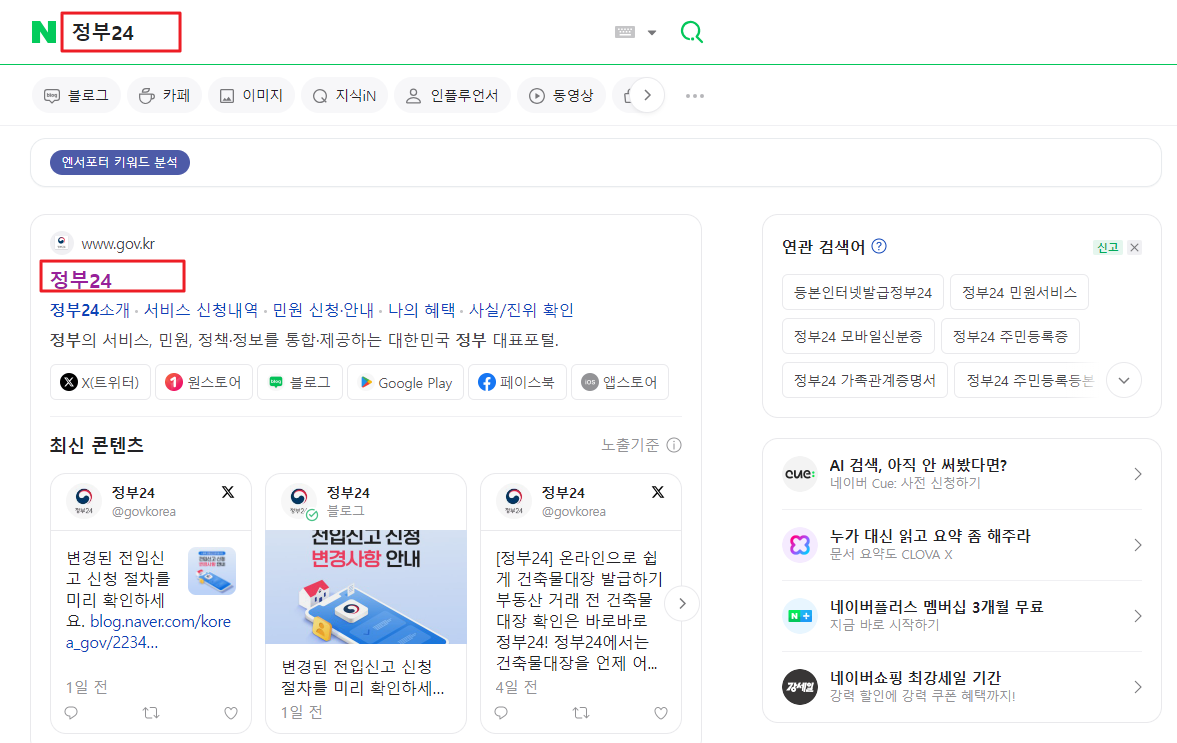Click the Google Play channel button

click(x=405, y=382)
